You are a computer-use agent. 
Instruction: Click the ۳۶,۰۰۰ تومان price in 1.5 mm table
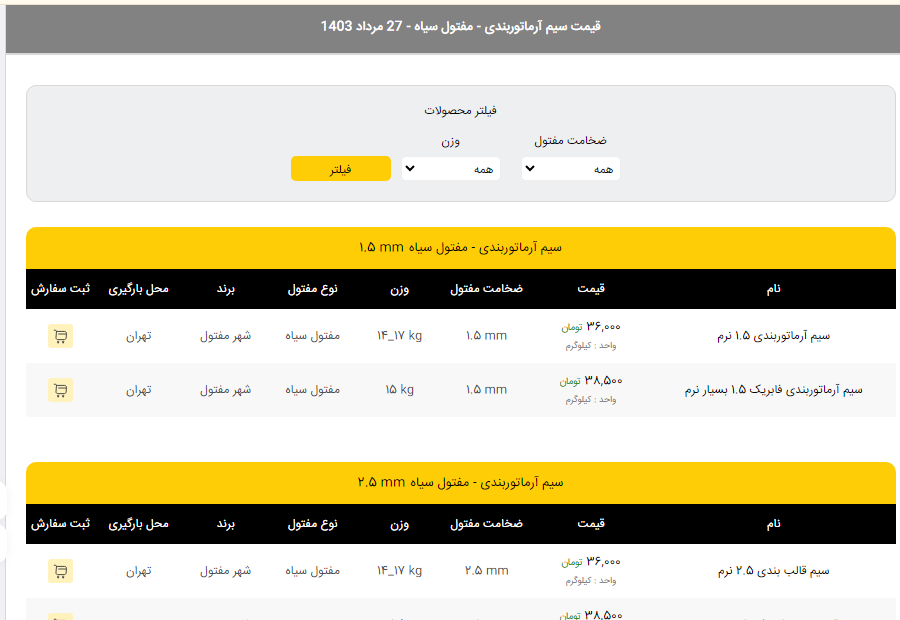pos(591,327)
